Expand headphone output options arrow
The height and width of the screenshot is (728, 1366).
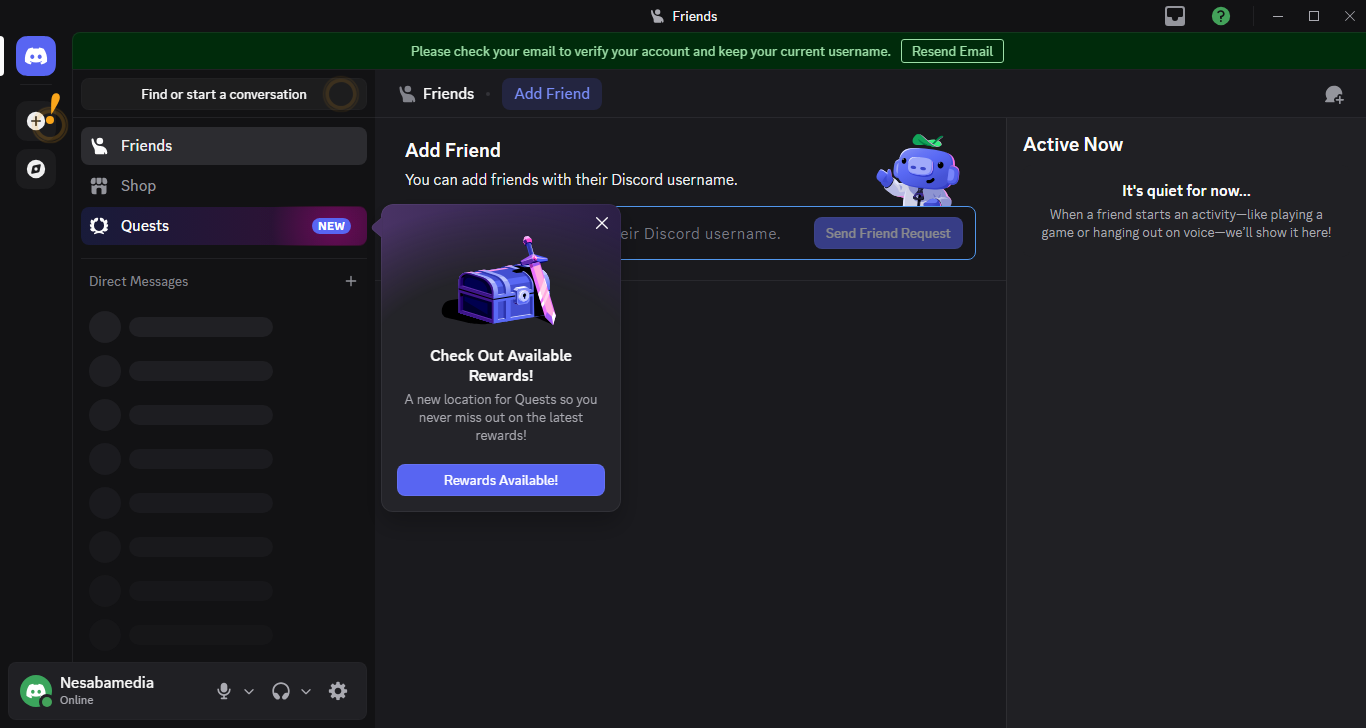pyautogui.click(x=306, y=691)
